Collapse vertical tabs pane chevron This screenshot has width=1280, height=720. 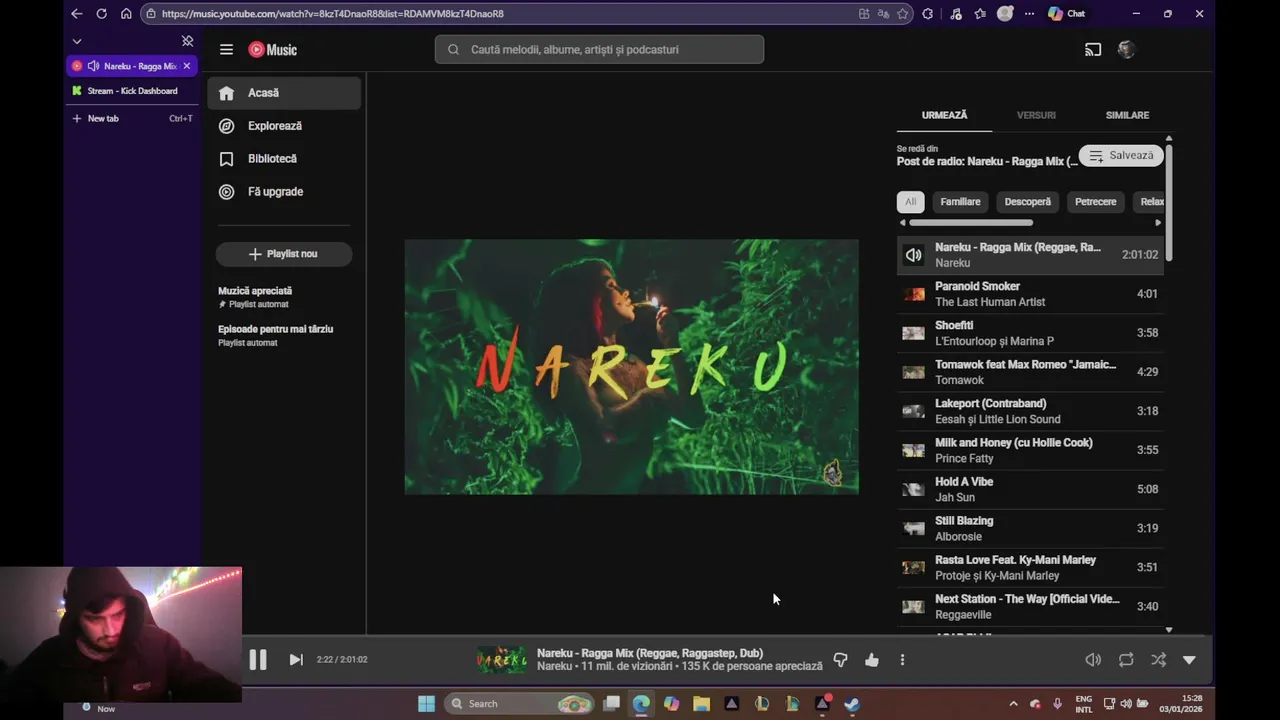pos(77,41)
